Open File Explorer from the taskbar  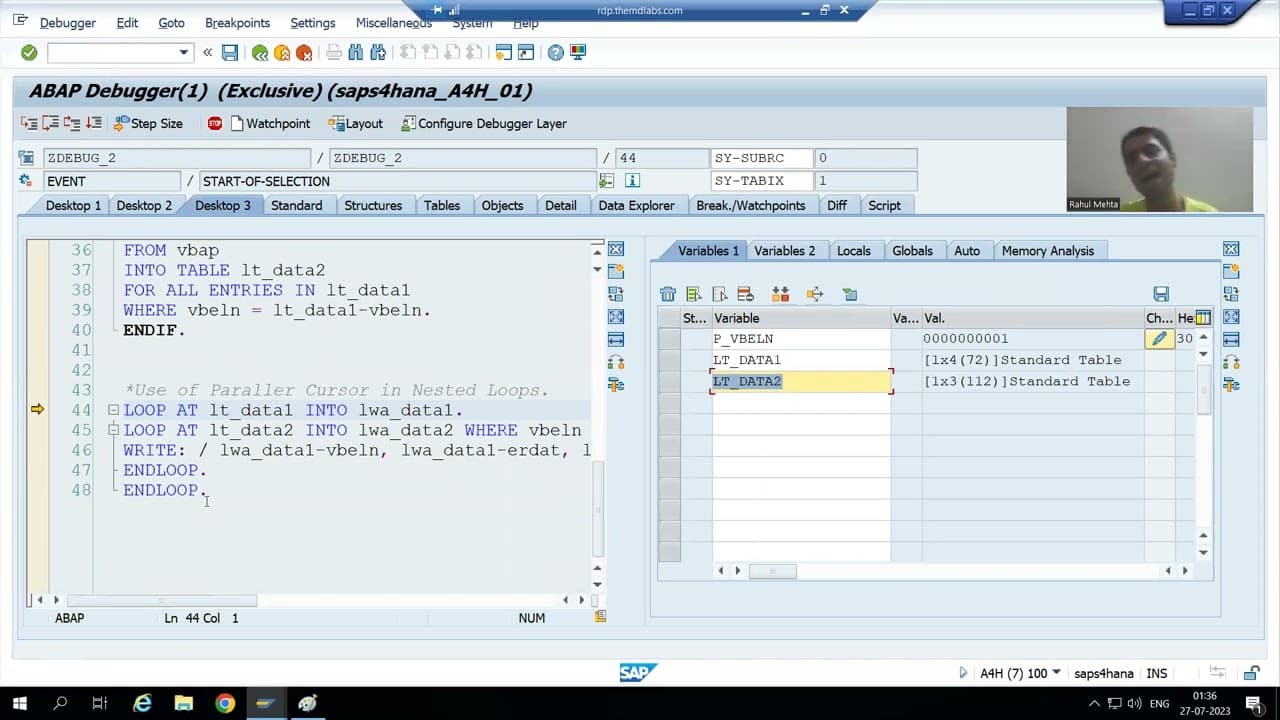click(x=184, y=704)
